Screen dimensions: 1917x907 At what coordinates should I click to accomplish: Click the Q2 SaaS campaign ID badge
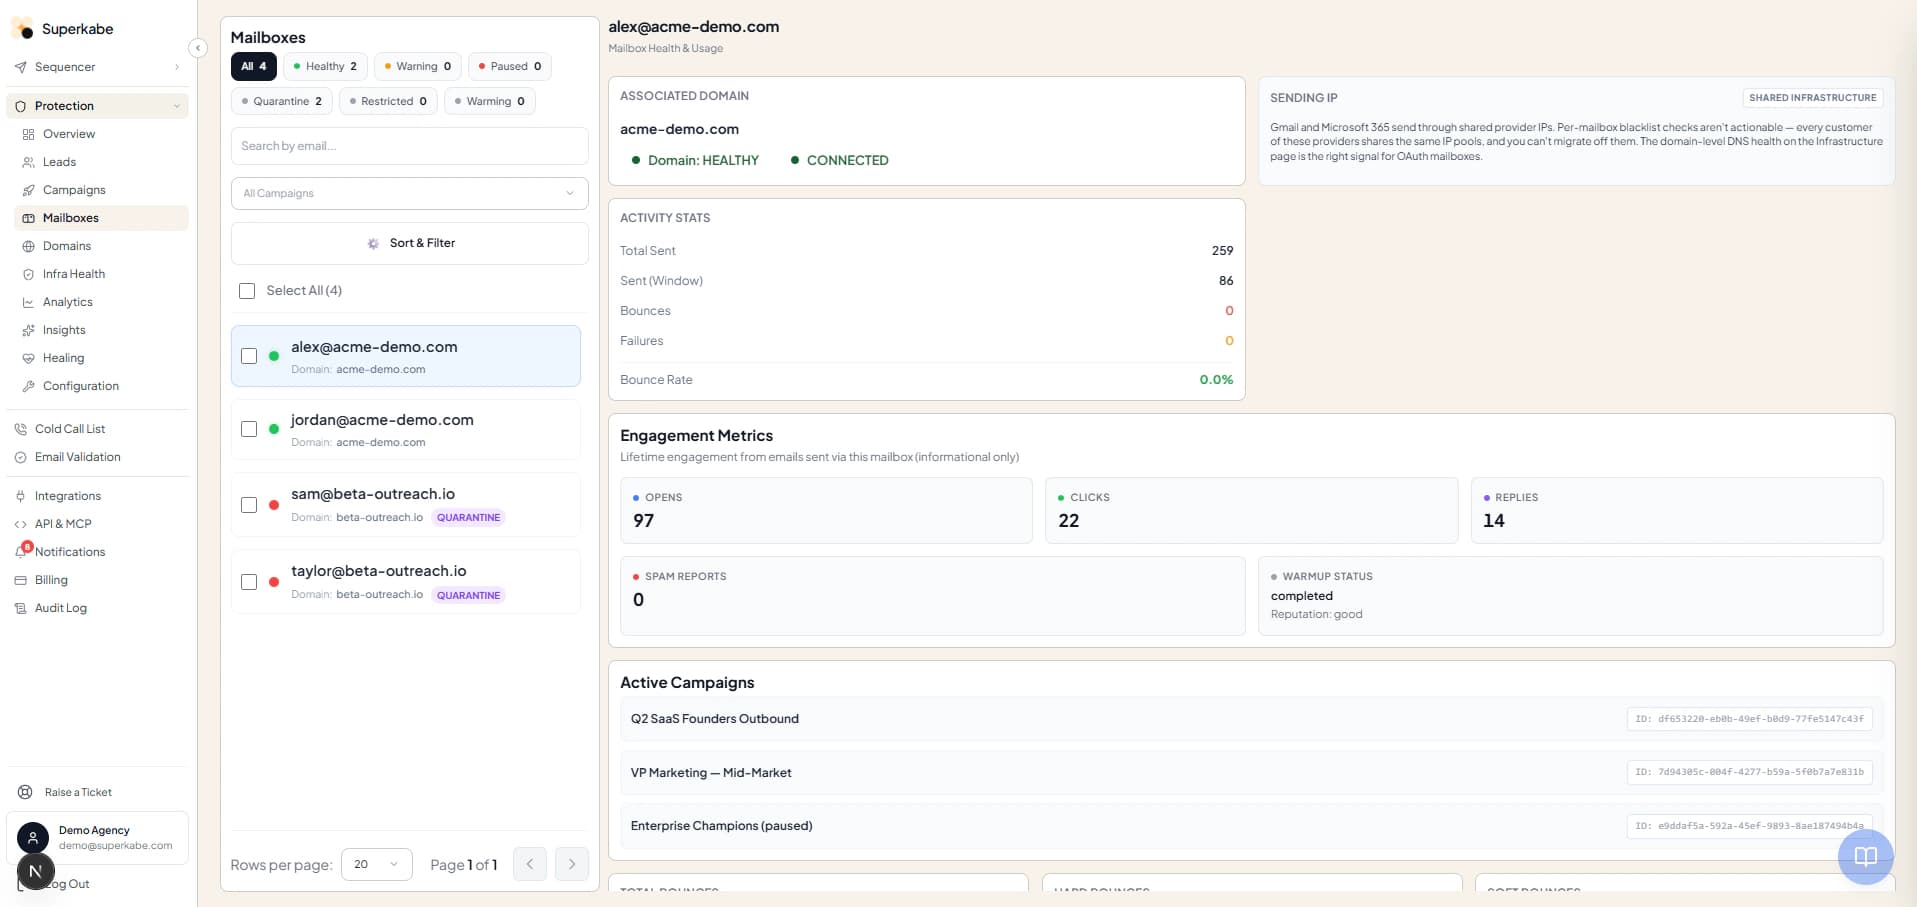pos(1749,719)
